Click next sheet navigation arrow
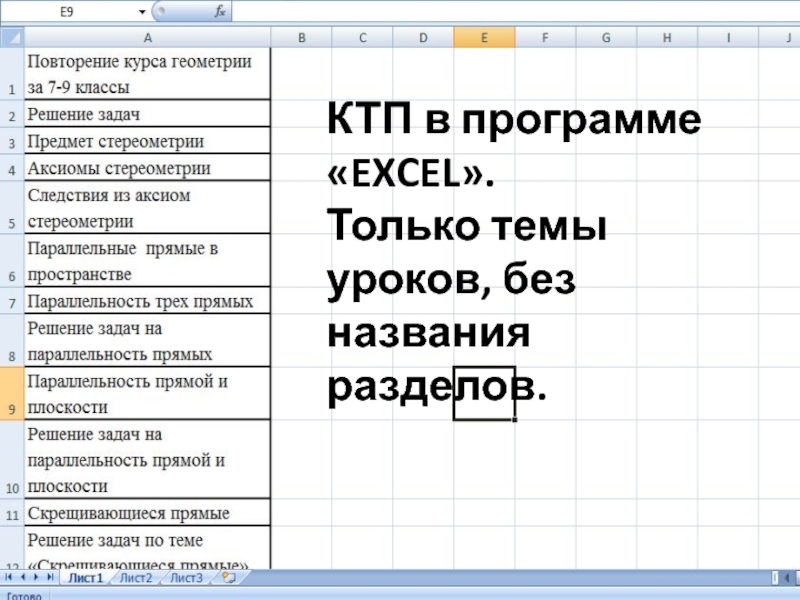The width and height of the screenshot is (800, 600). [37, 578]
